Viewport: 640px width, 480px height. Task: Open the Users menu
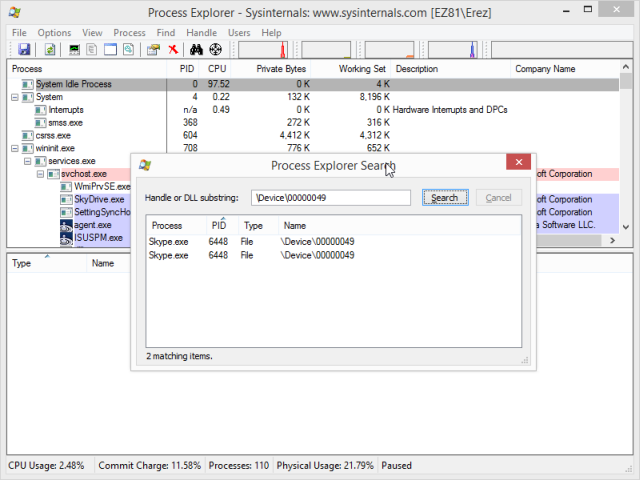239,33
